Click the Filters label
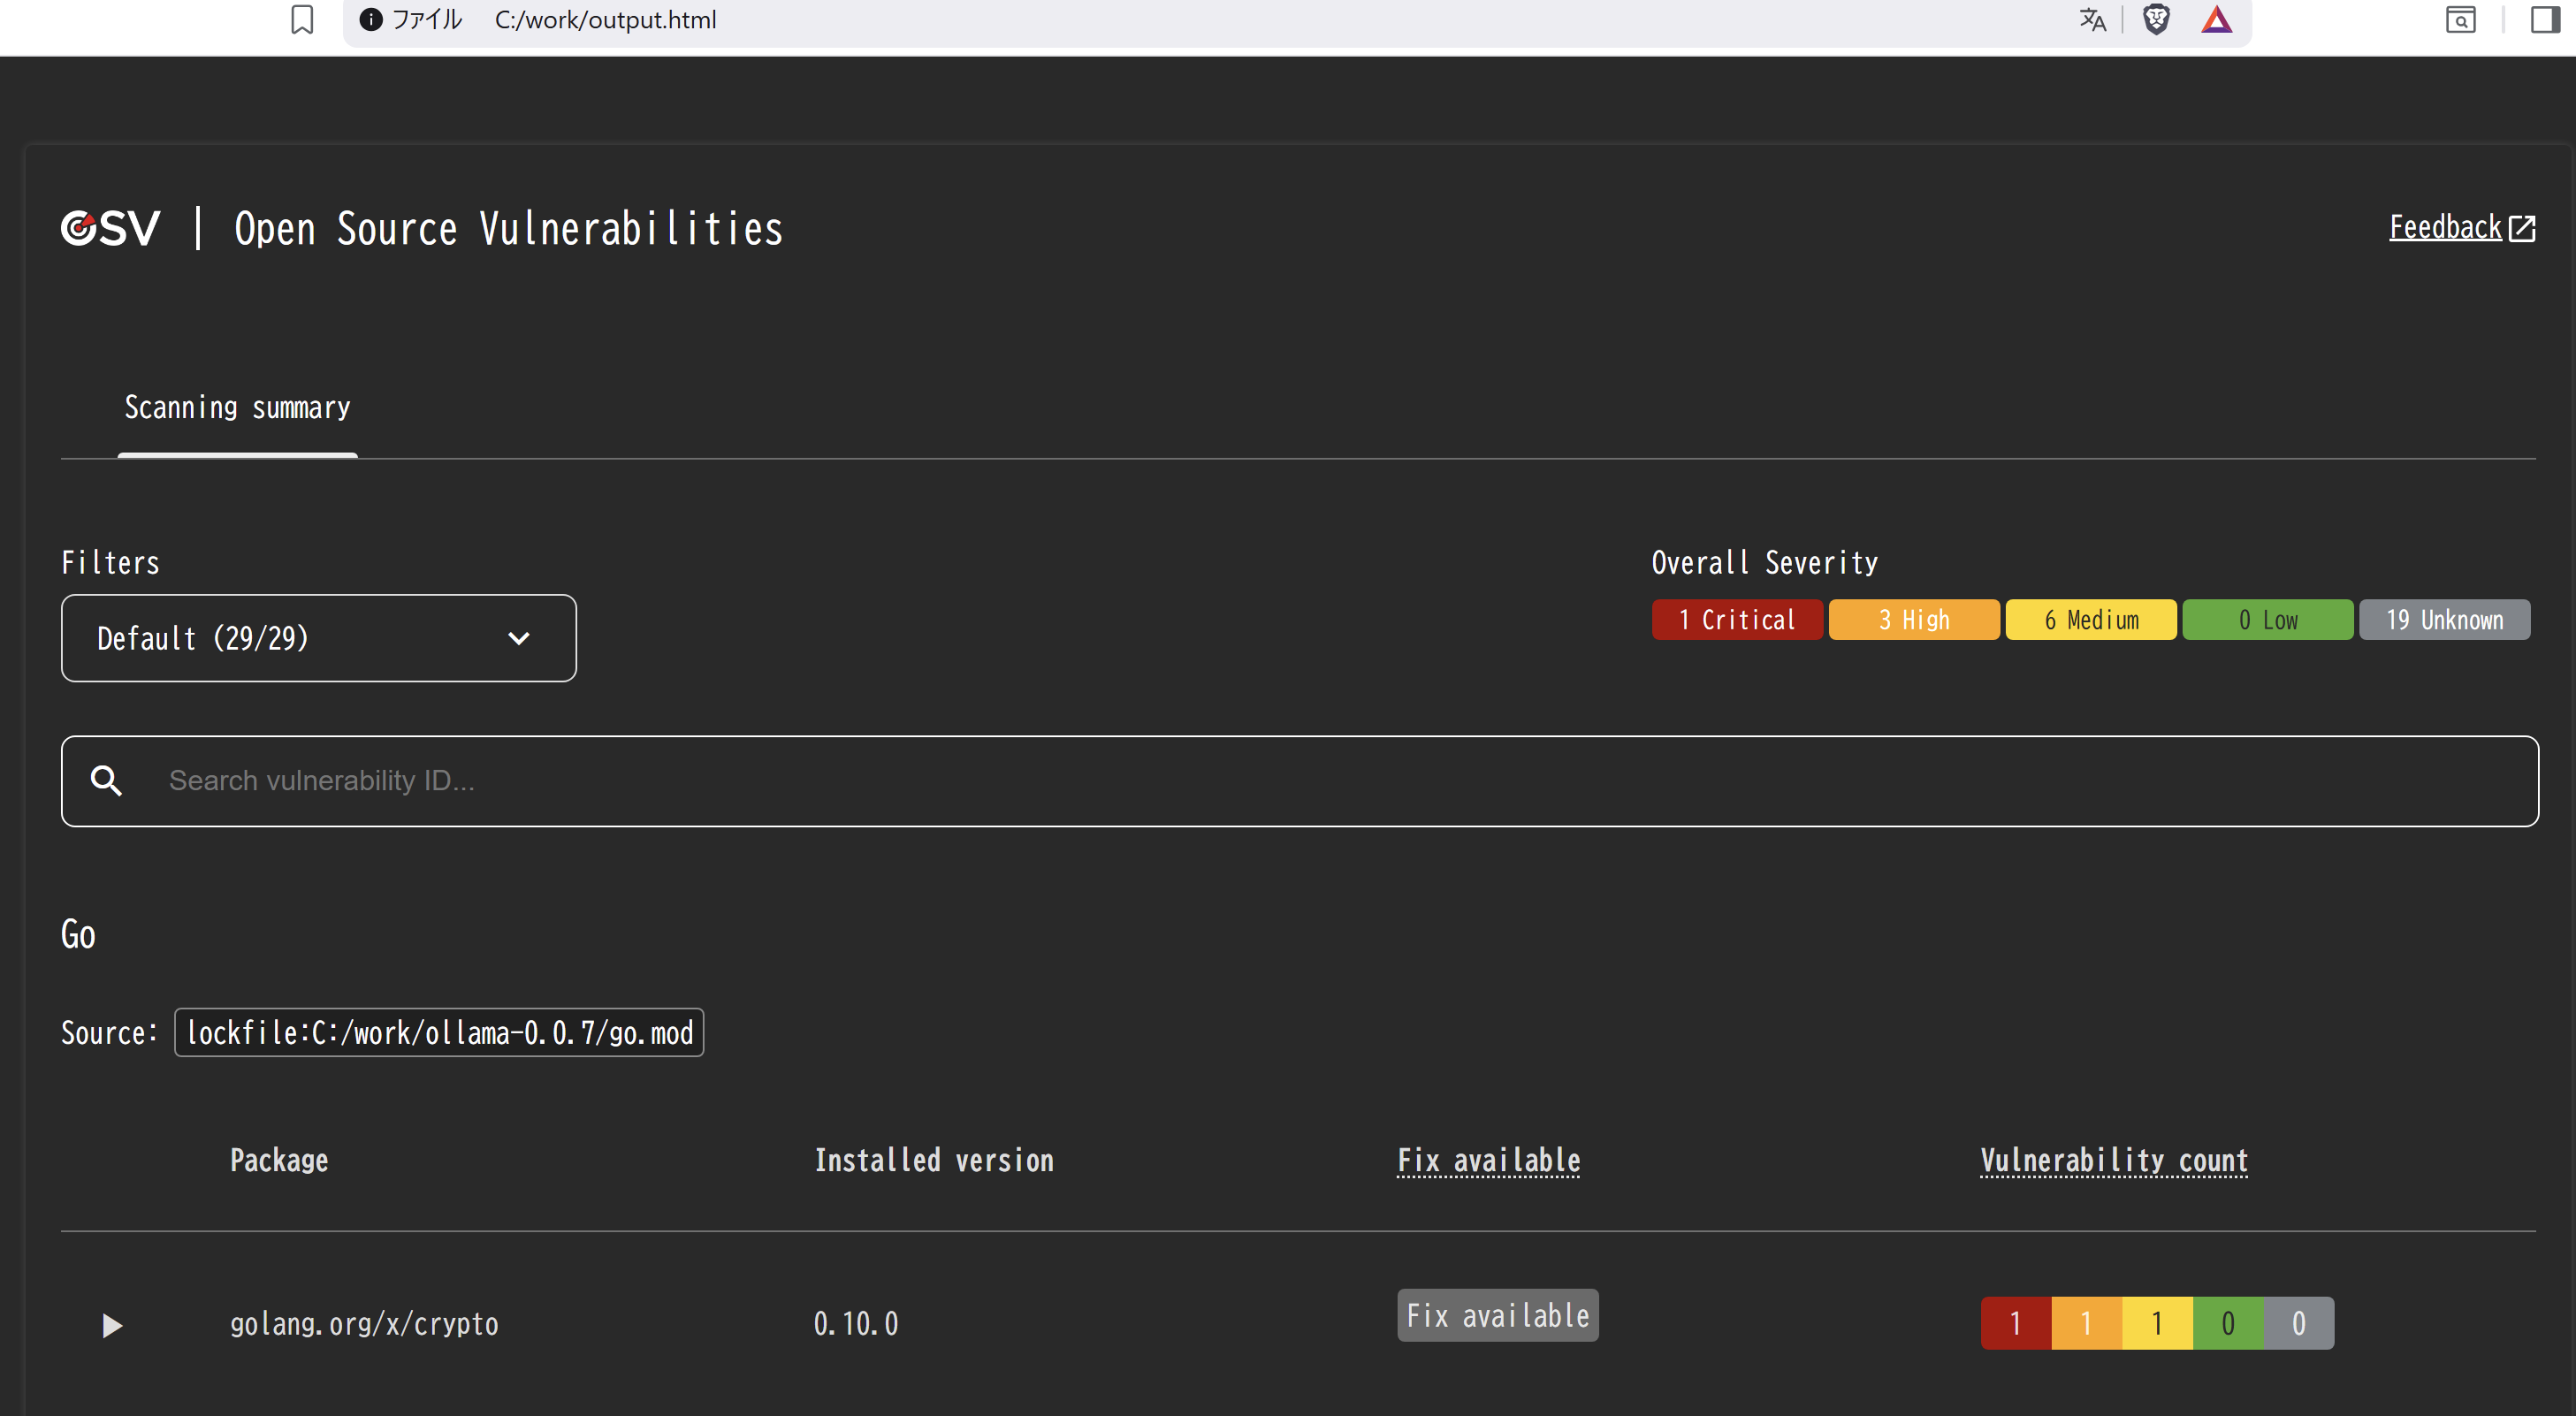The image size is (2576, 1416). [x=110, y=562]
